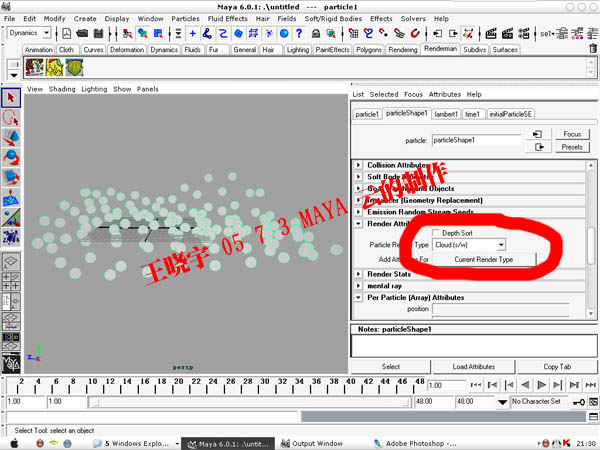Open Output Window from the taskbar
Image resolution: width=600 pixels, height=450 pixels.
click(x=312, y=443)
